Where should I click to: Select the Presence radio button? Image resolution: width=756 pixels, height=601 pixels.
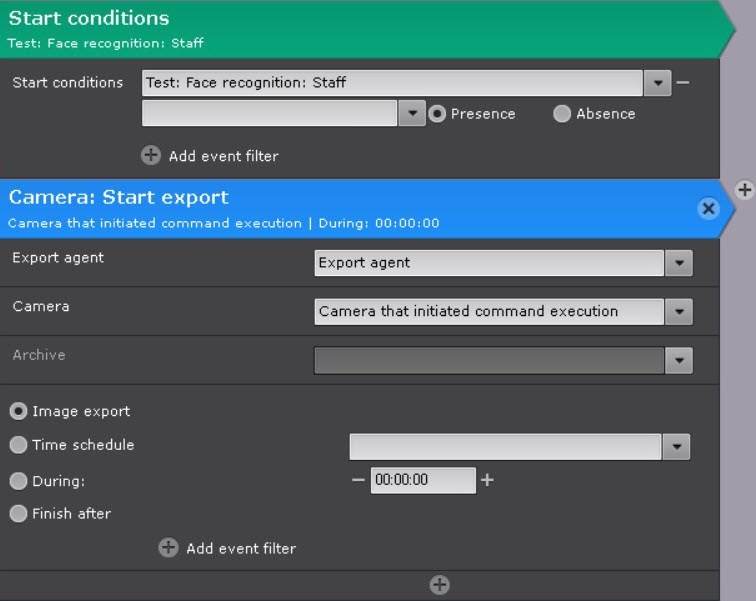pos(437,114)
